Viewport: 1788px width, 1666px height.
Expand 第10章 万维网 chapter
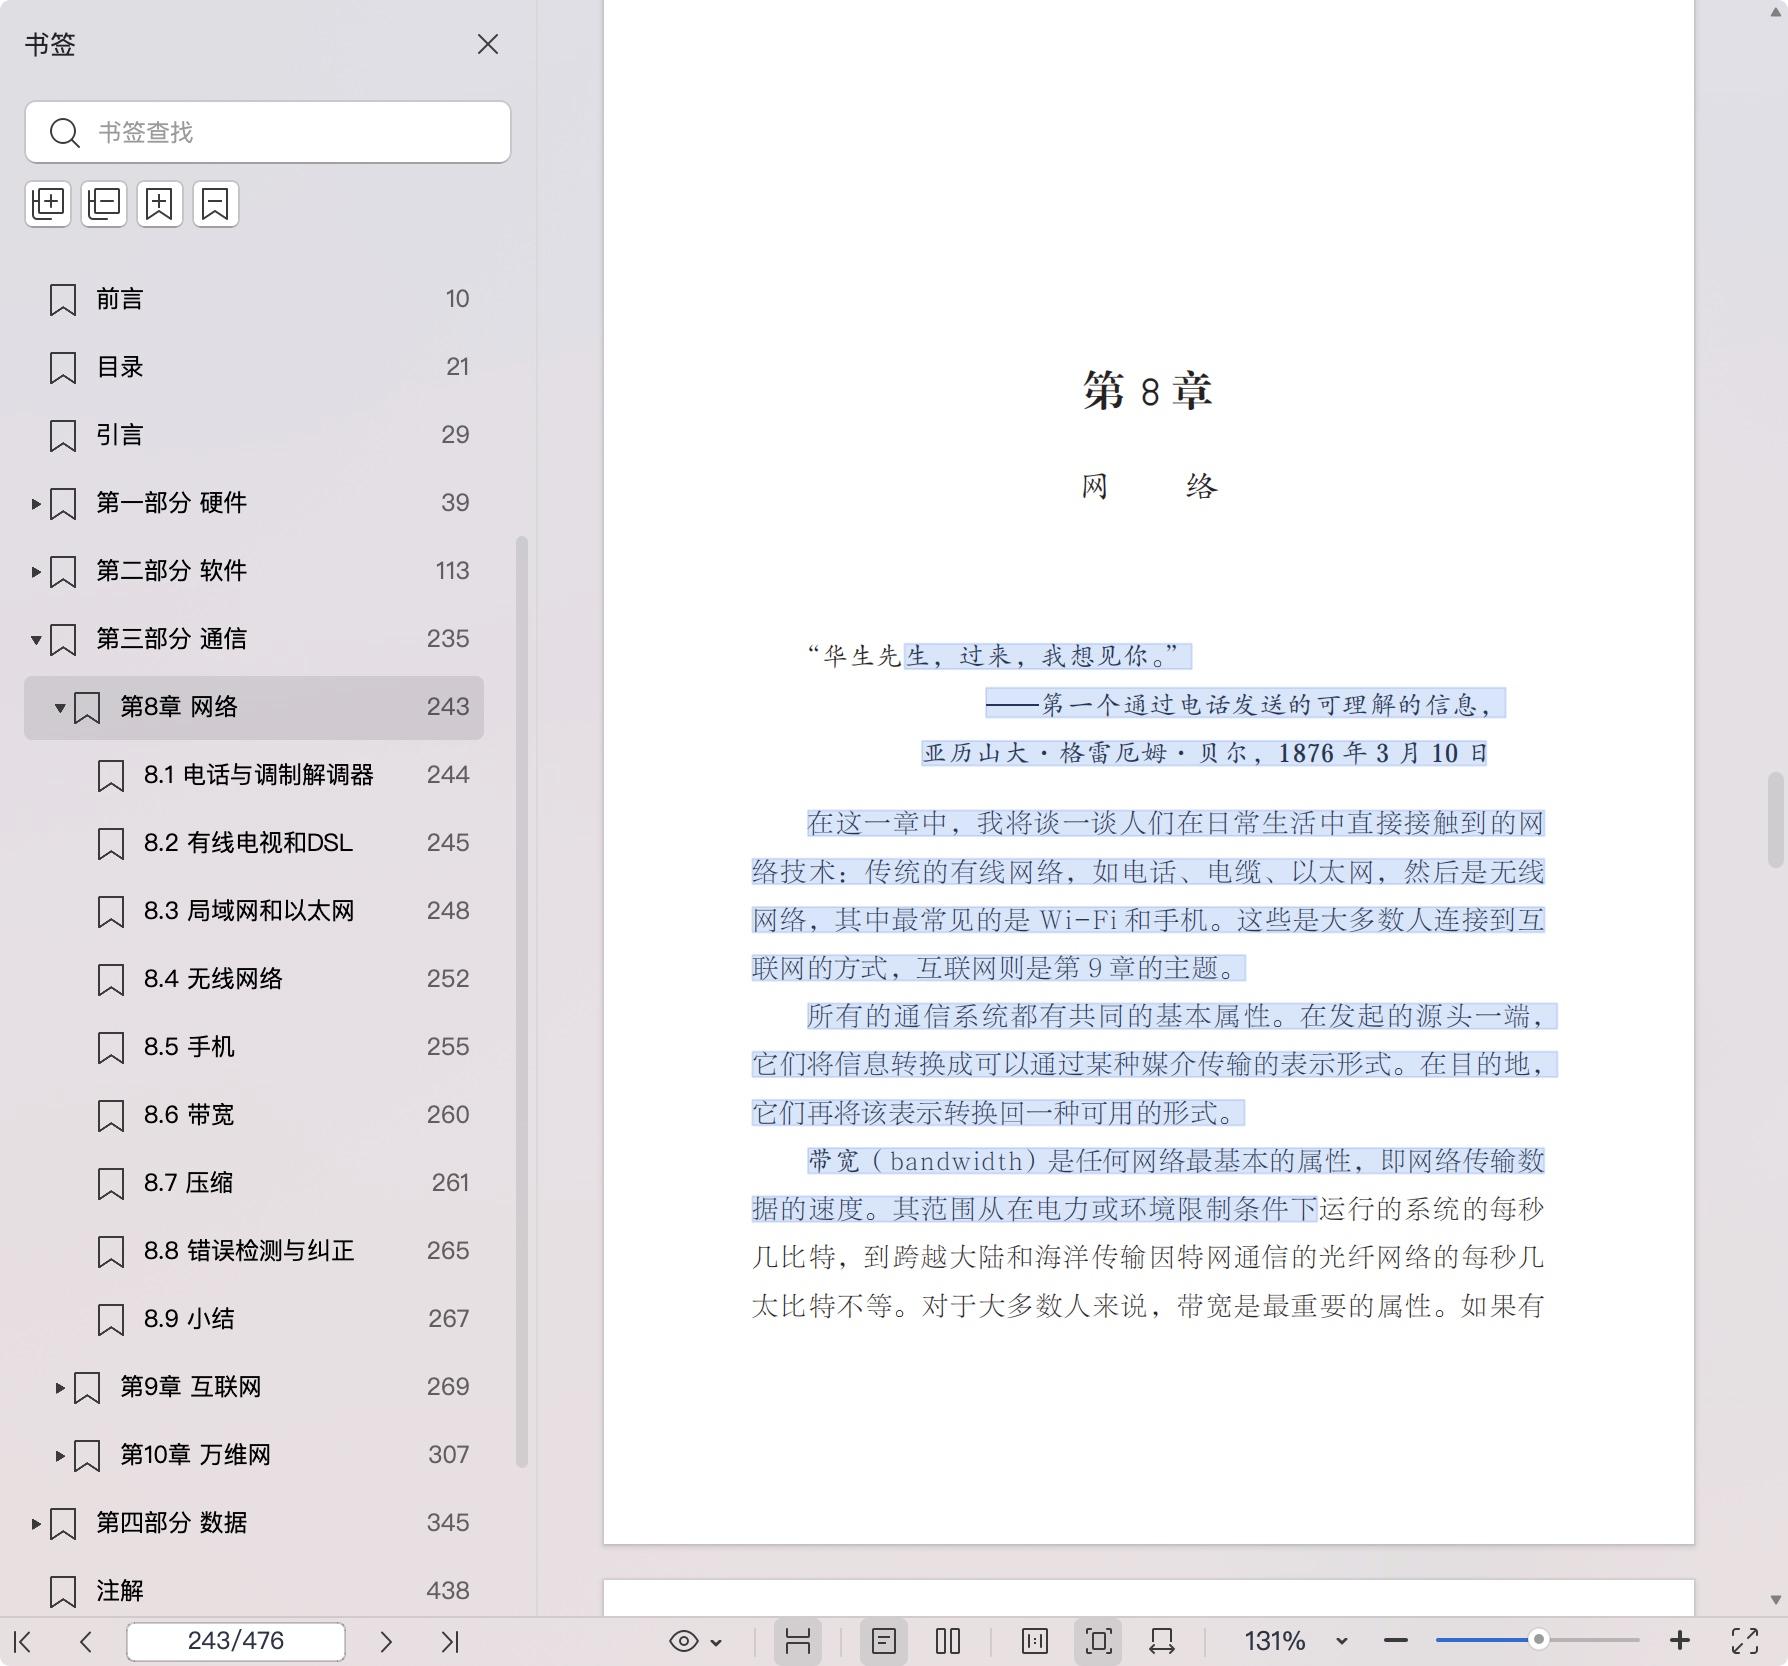59,1455
